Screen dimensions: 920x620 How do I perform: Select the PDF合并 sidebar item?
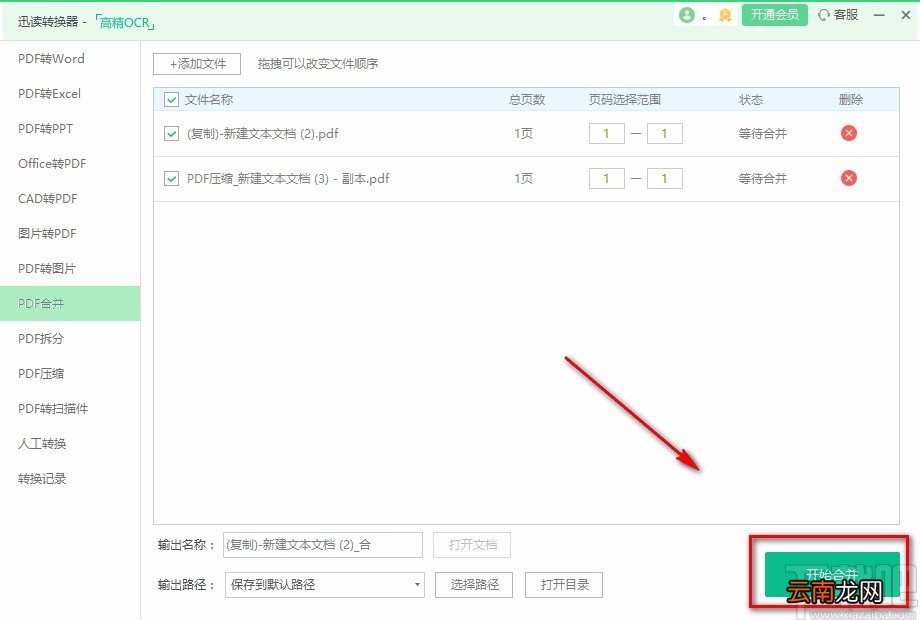(70, 303)
